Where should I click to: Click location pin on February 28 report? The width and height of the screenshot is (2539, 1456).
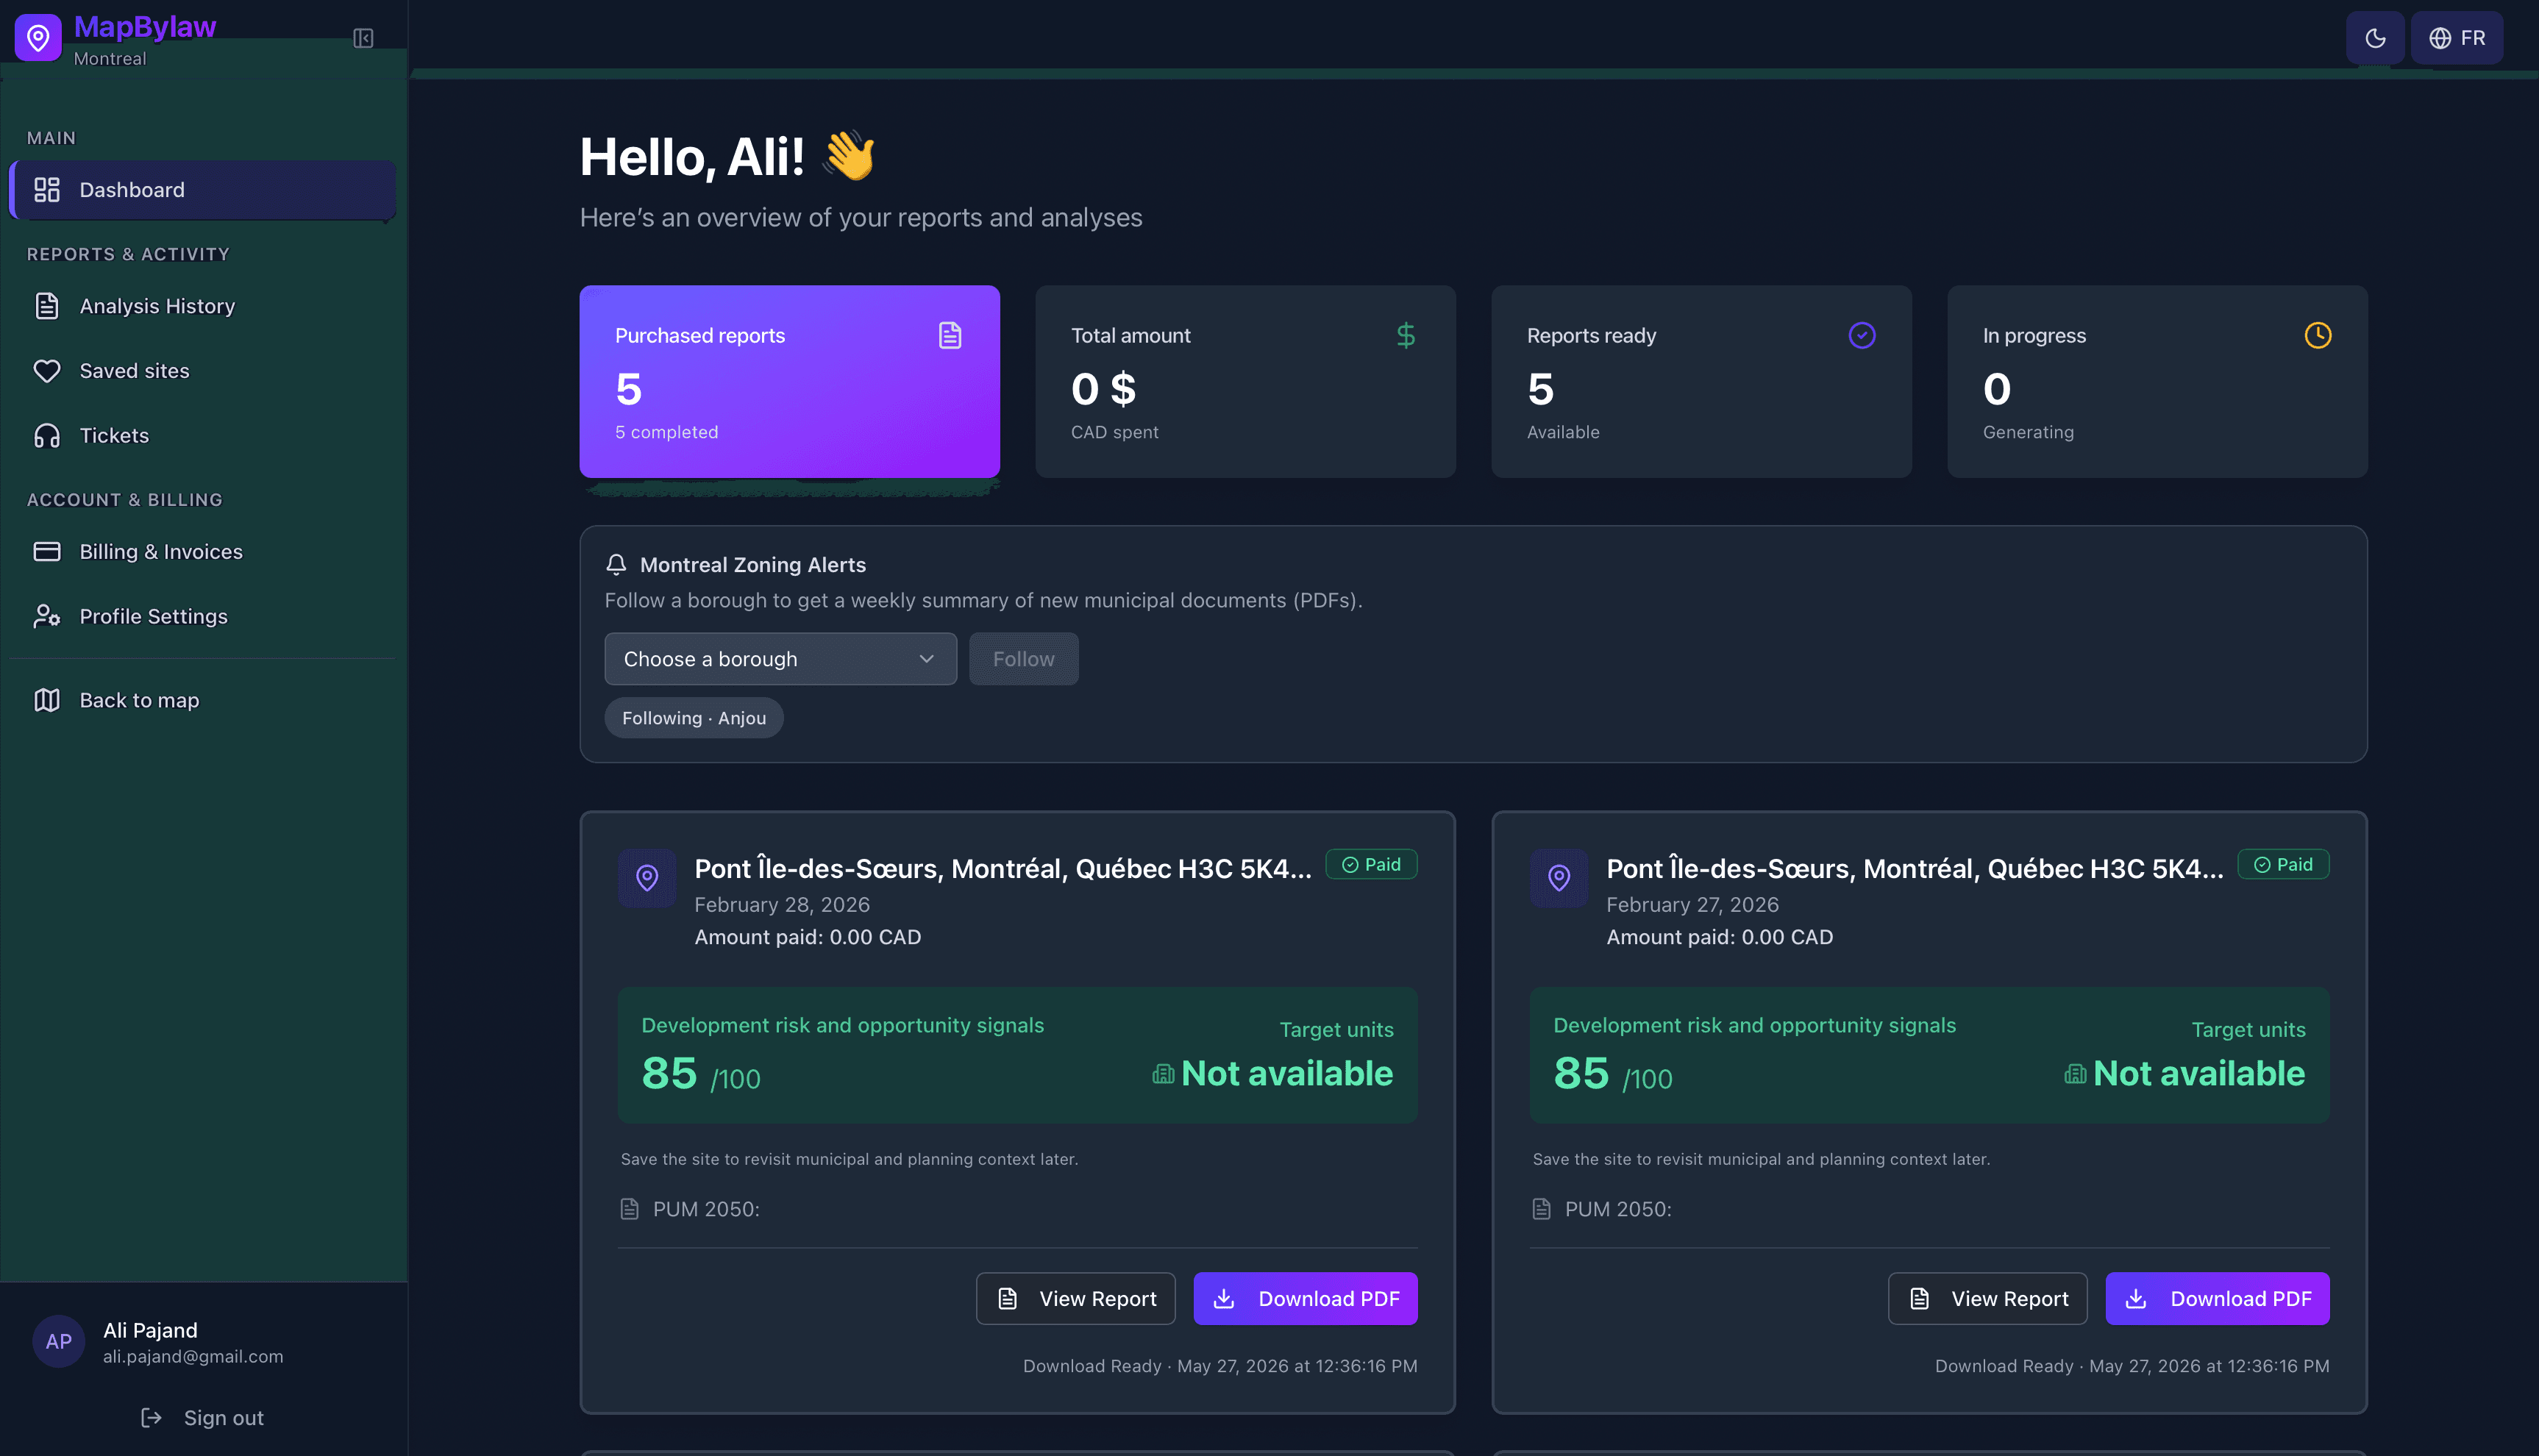coord(647,879)
